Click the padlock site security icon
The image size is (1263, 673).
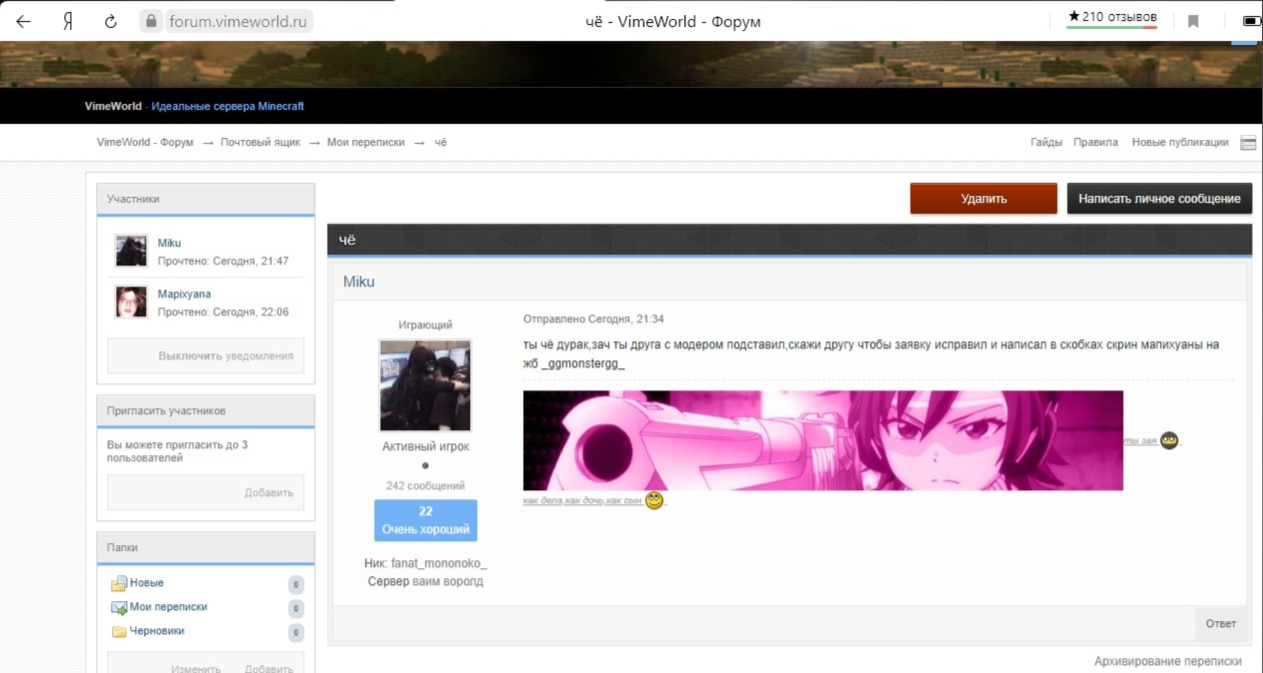coord(152,21)
